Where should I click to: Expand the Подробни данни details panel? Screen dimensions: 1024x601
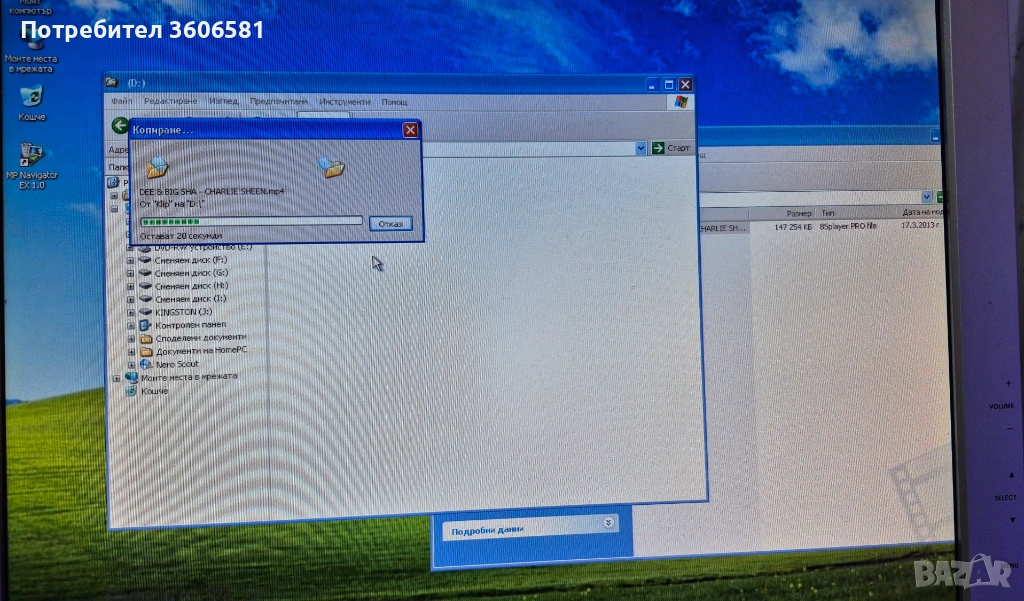coord(609,523)
